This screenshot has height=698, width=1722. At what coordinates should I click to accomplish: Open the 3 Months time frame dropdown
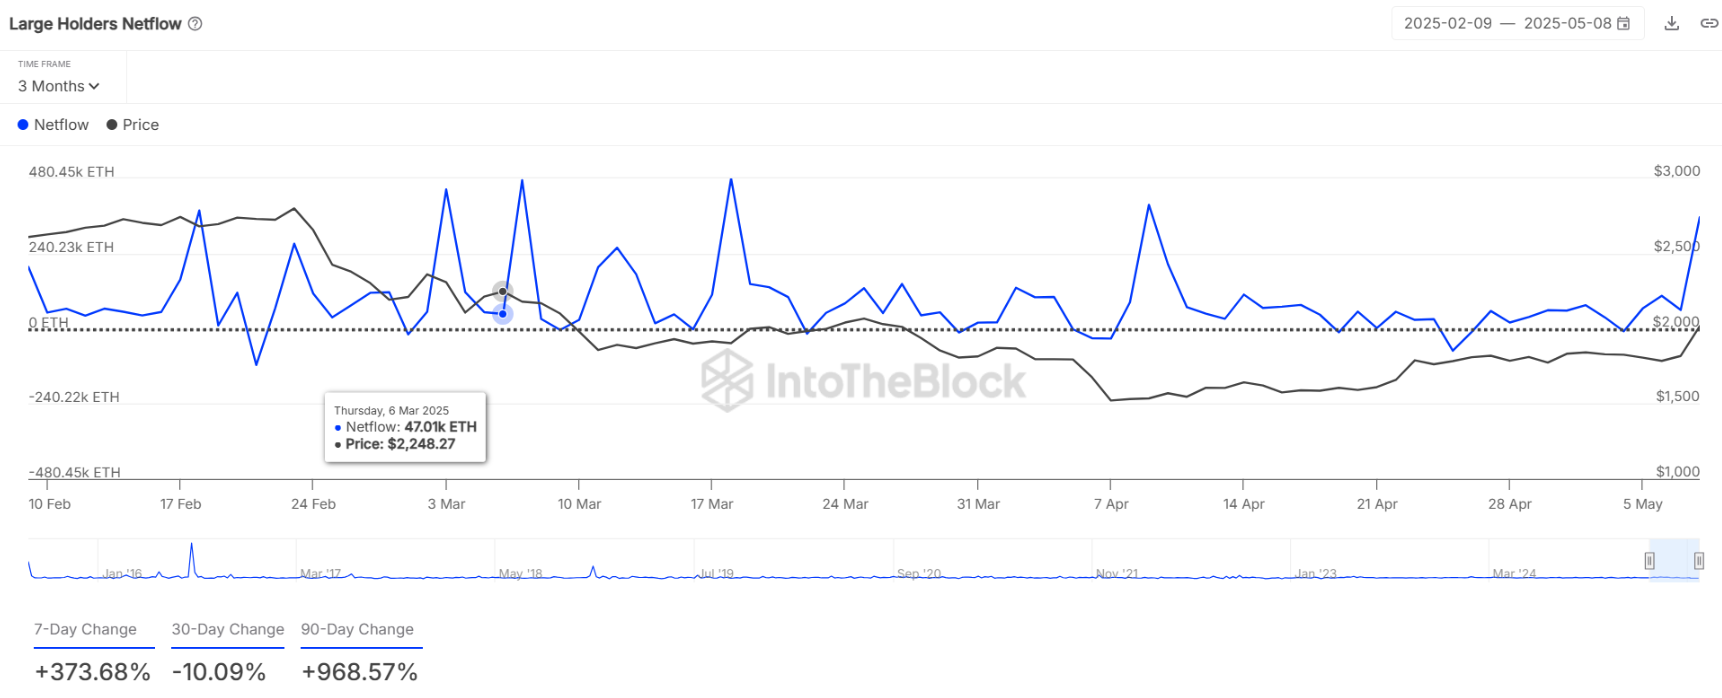pos(59,86)
